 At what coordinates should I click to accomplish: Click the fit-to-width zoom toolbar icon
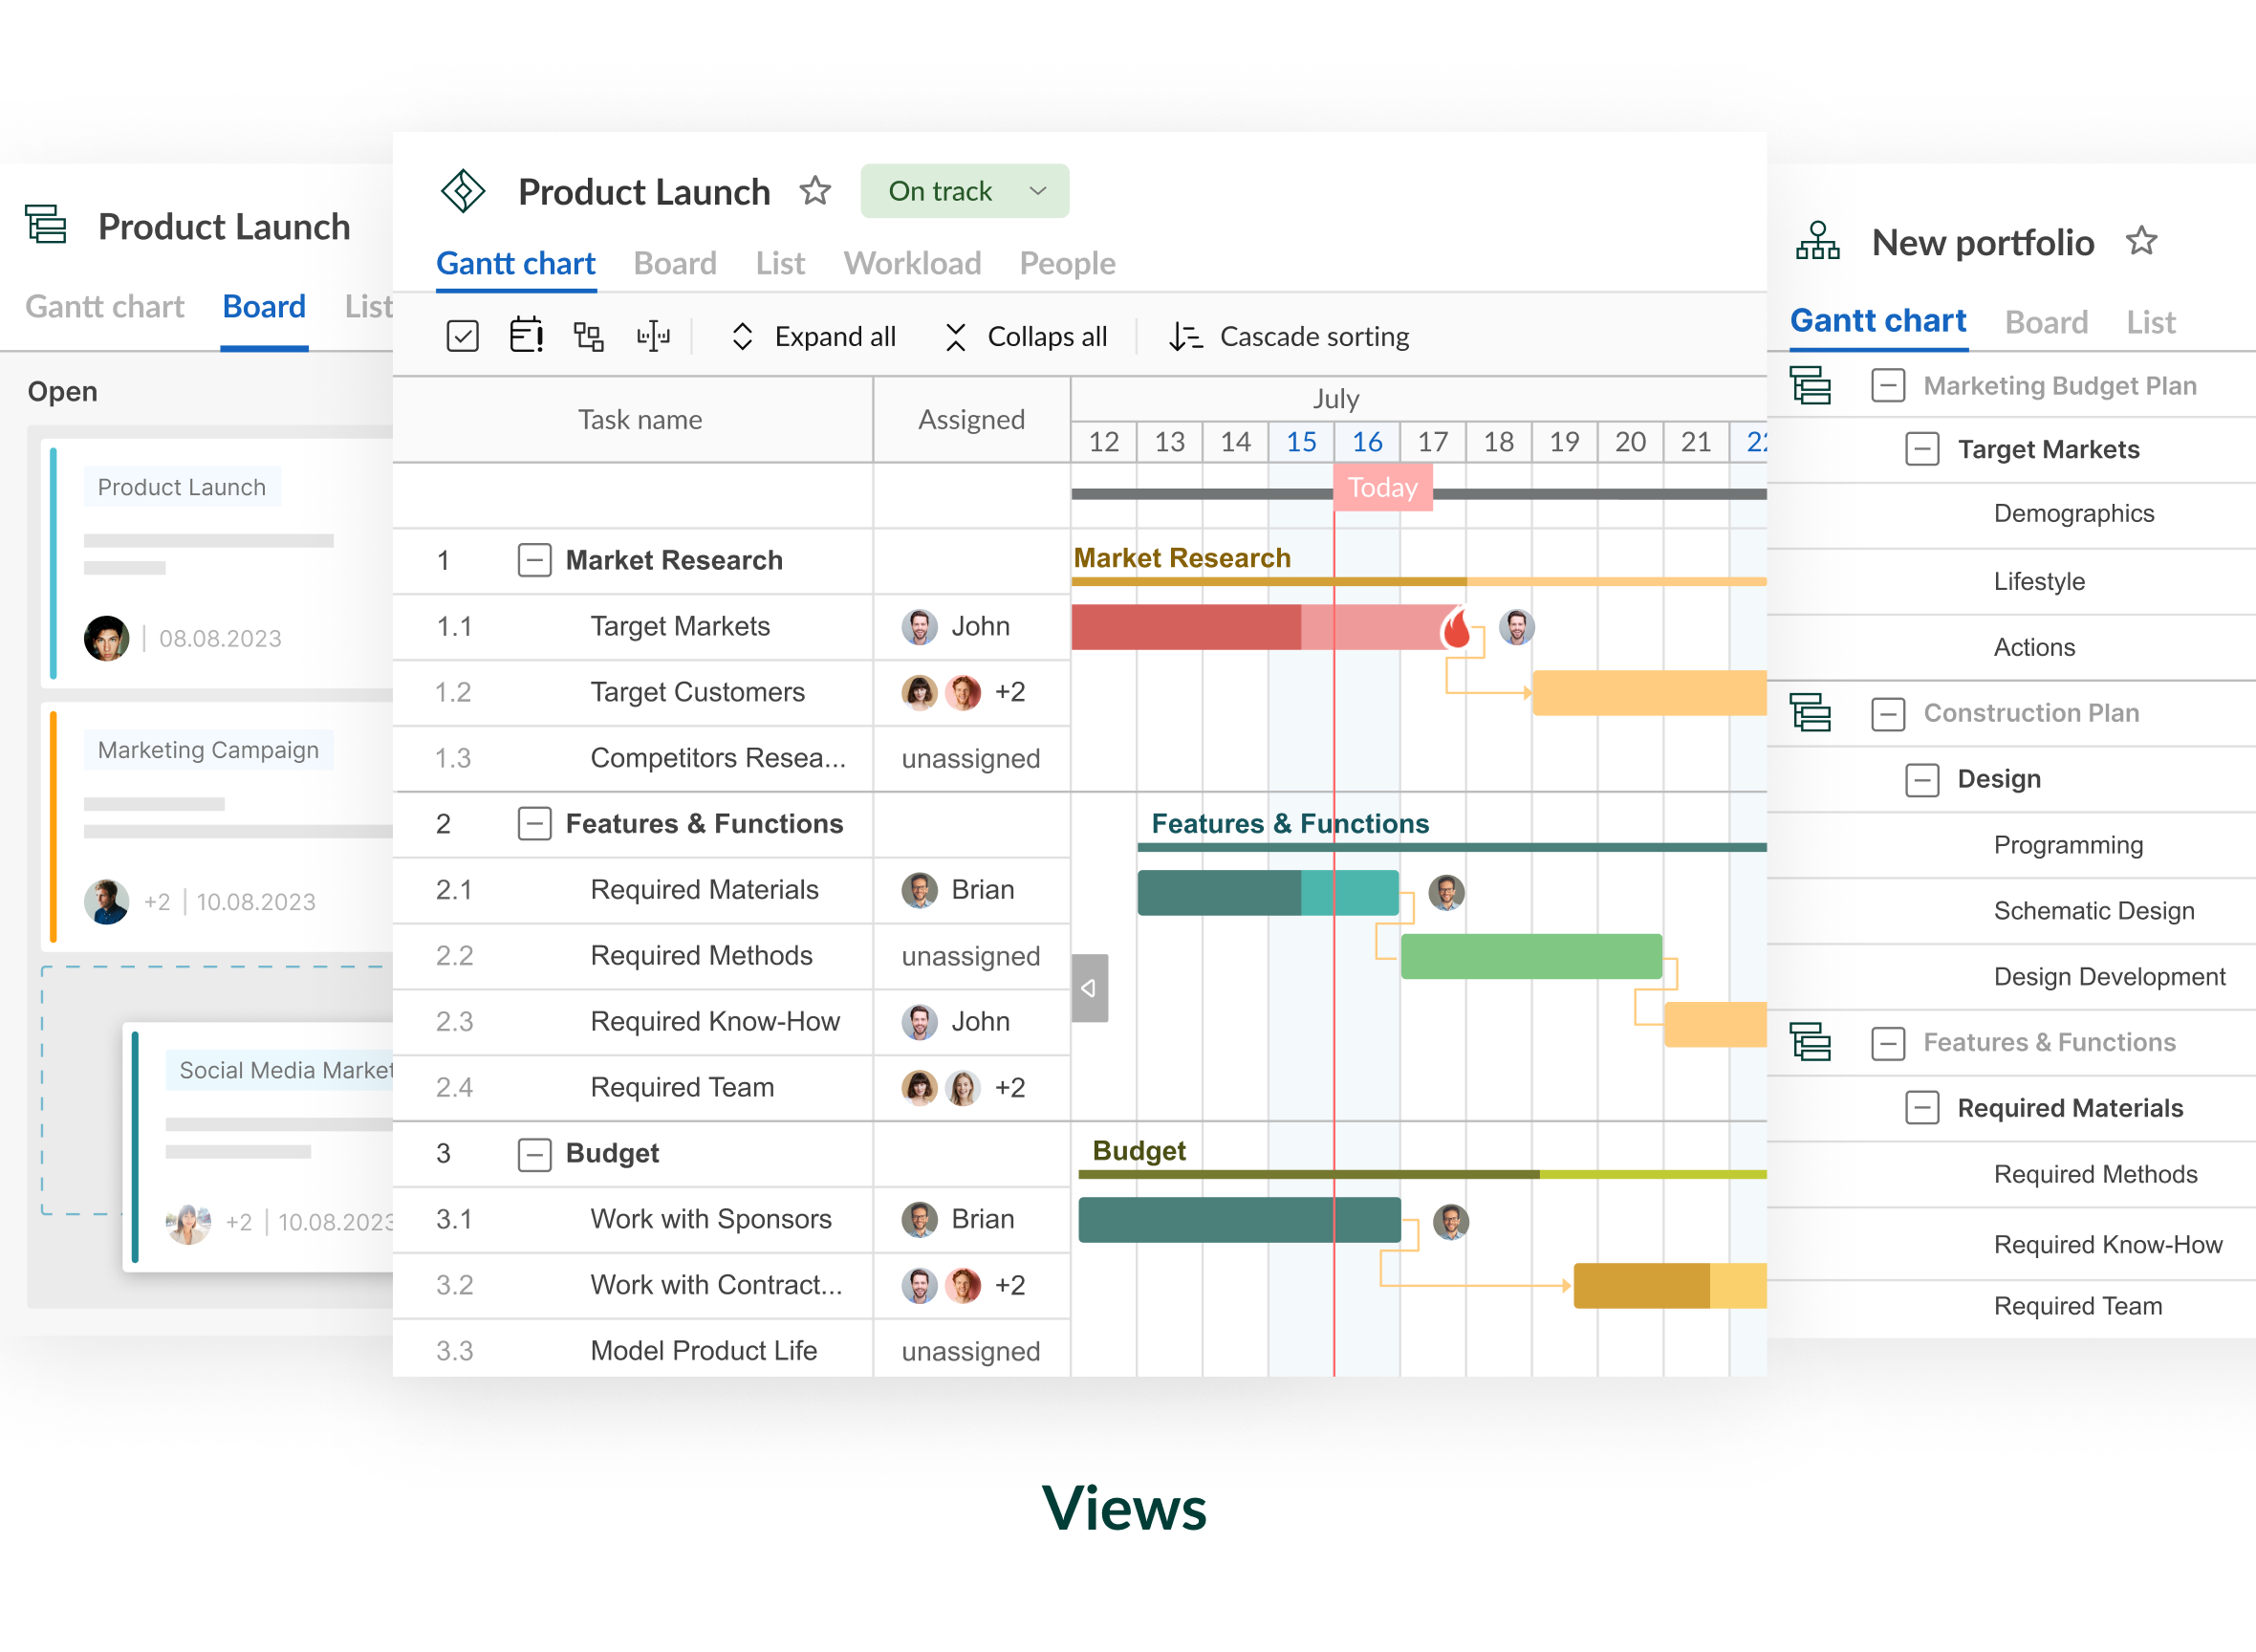pyautogui.click(x=653, y=336)
